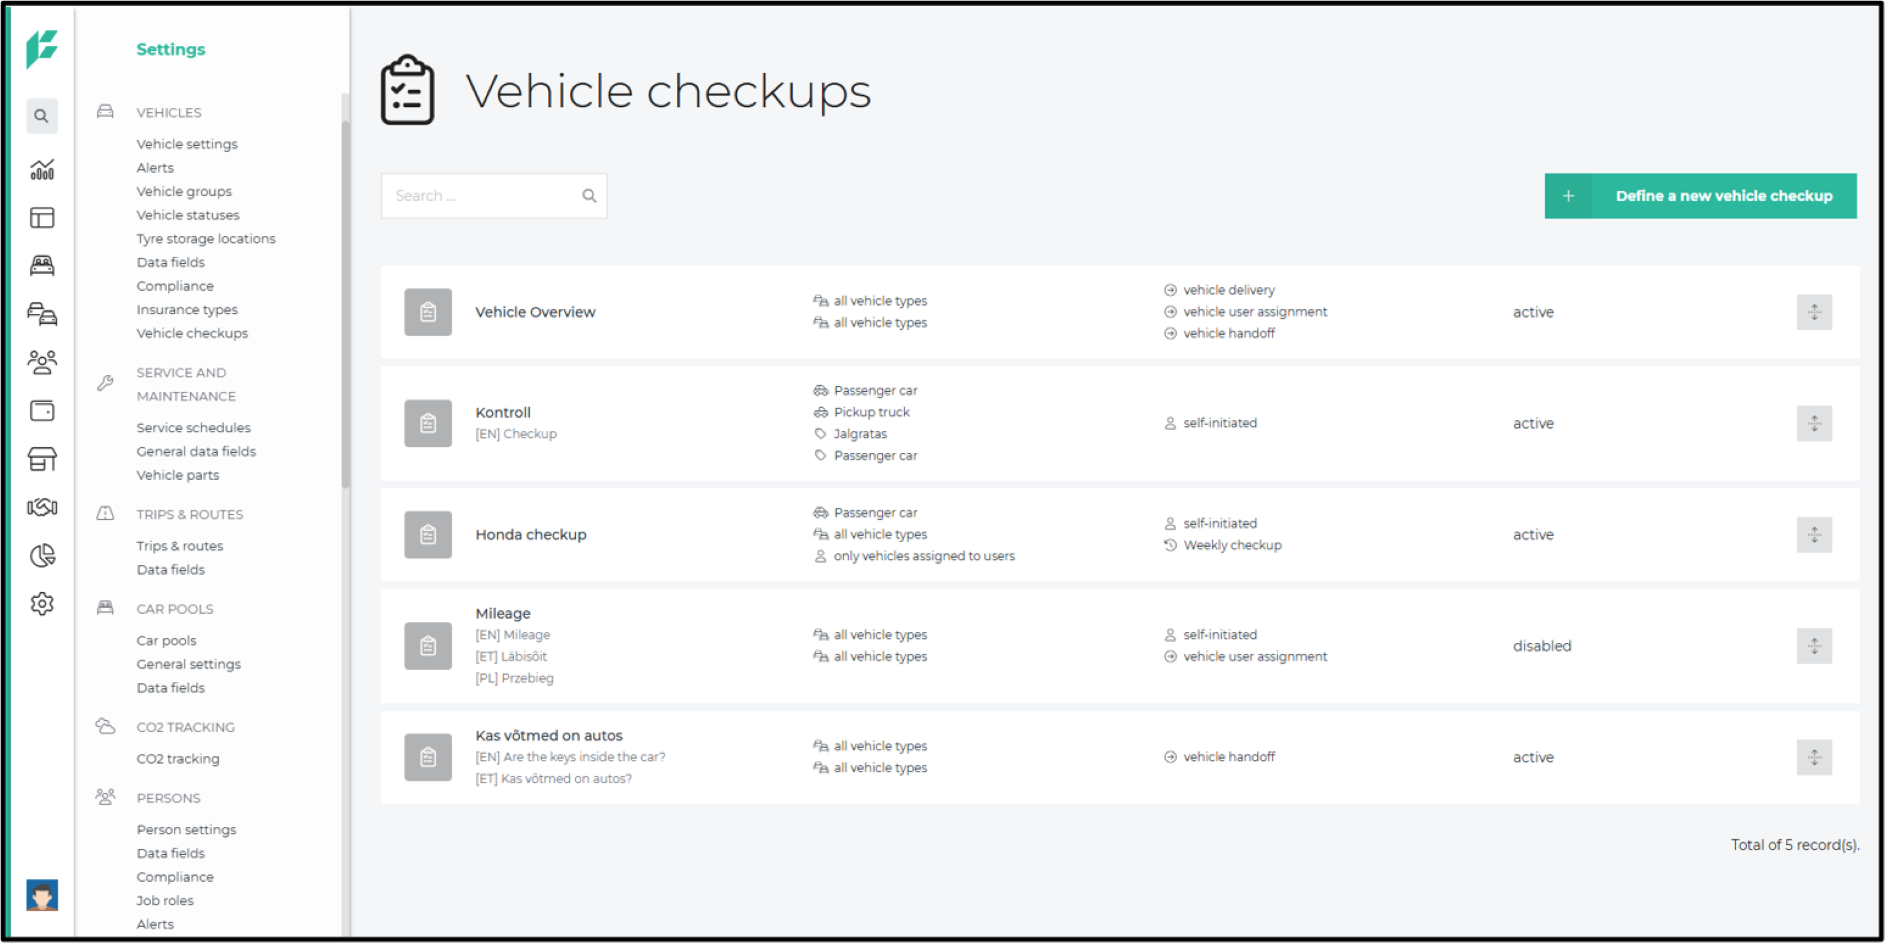Open Service schedules in sidebar
This screenshot has height=943, width=1885.
[194, 427]
